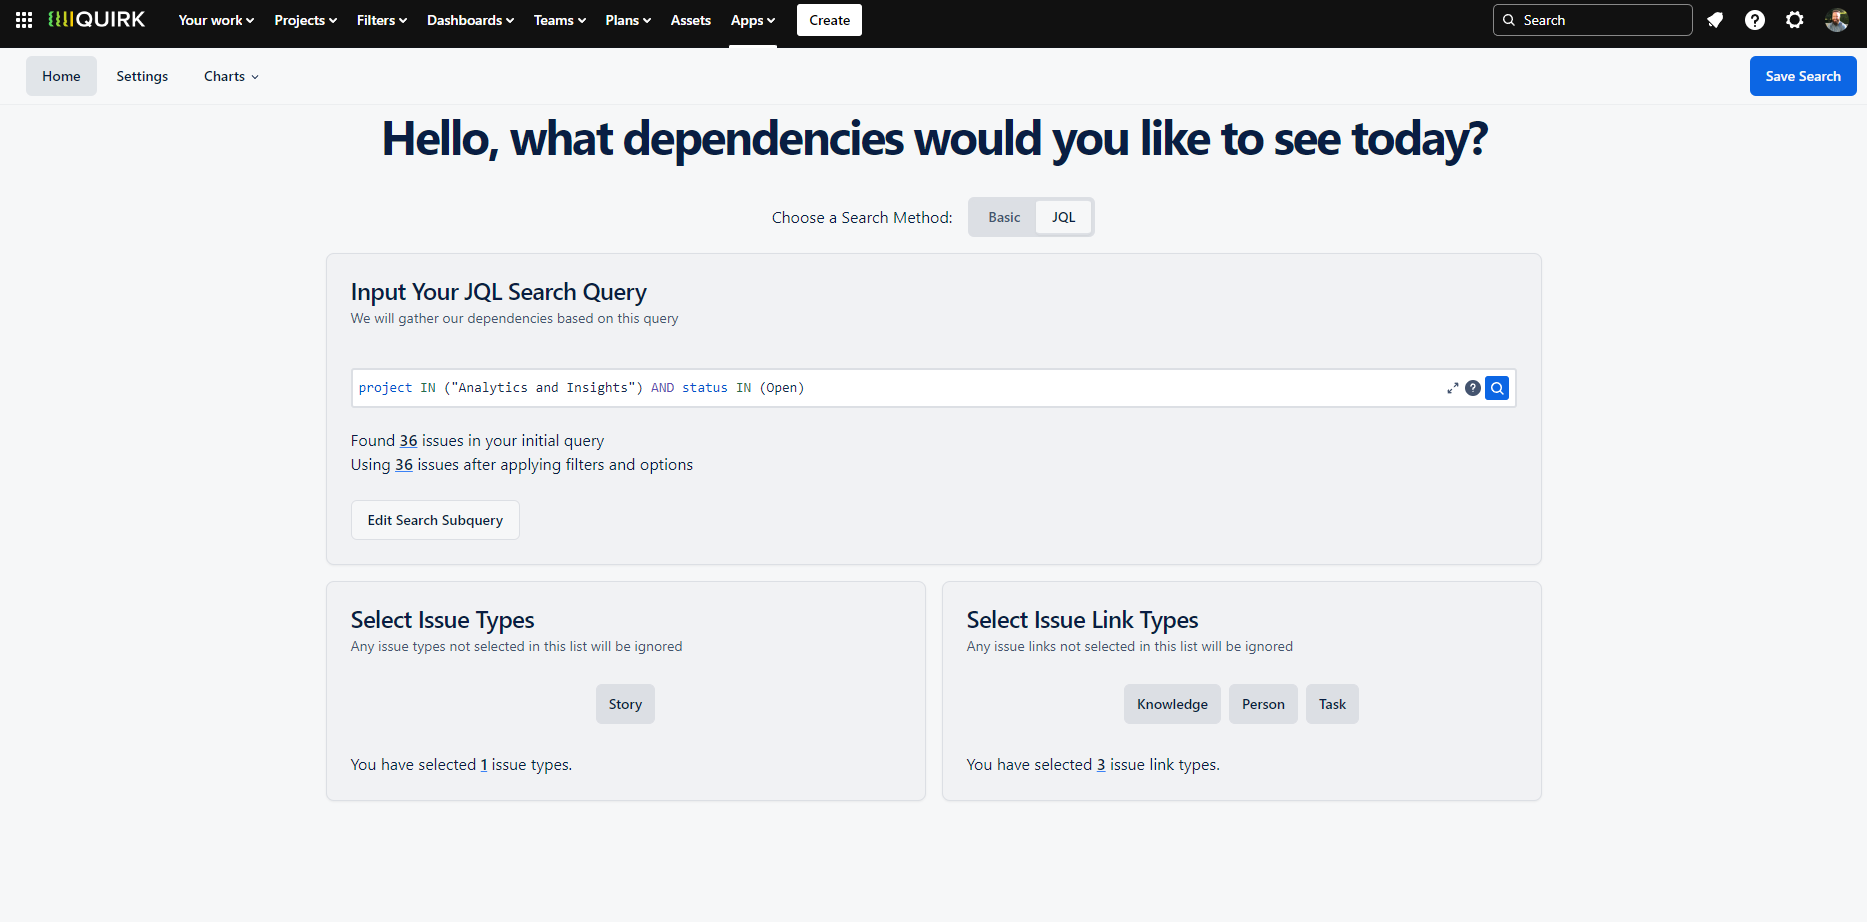Expand the Projects menu
Screen dimensions: 1867x922
click(305, 20)
